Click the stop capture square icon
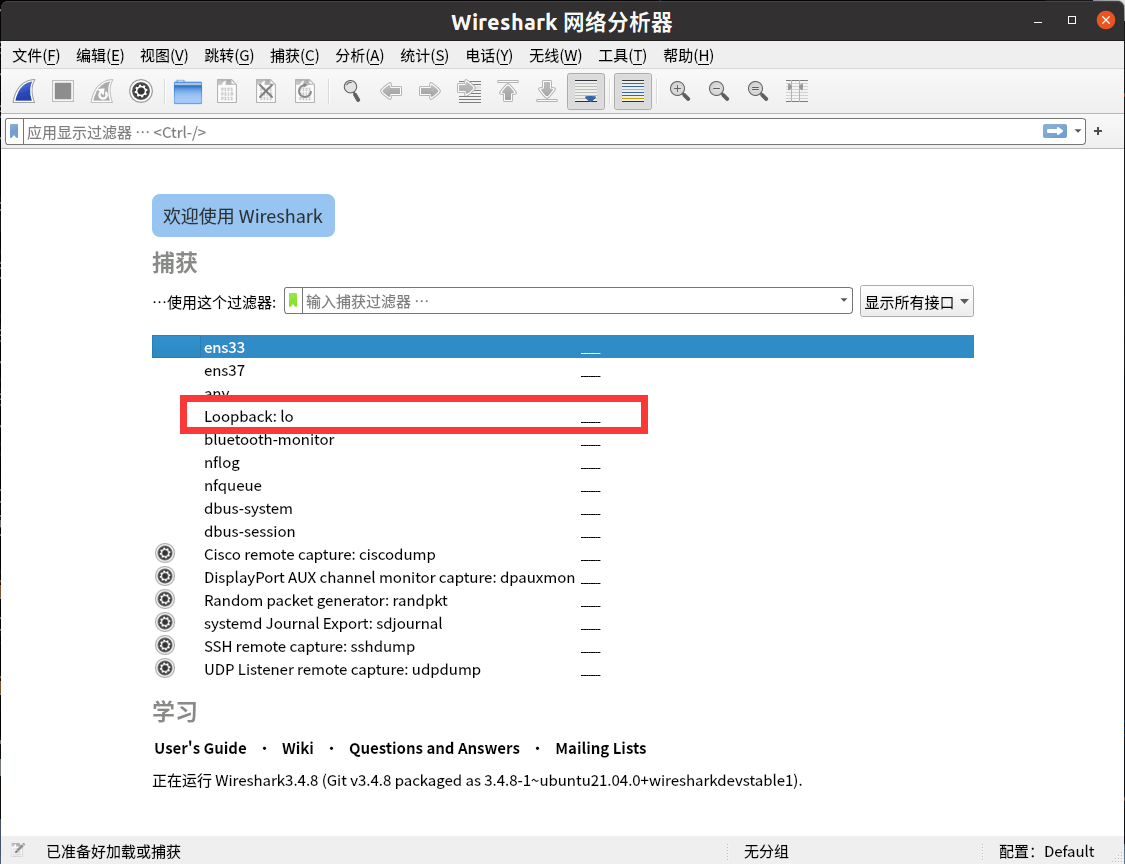 pos(63,91)
